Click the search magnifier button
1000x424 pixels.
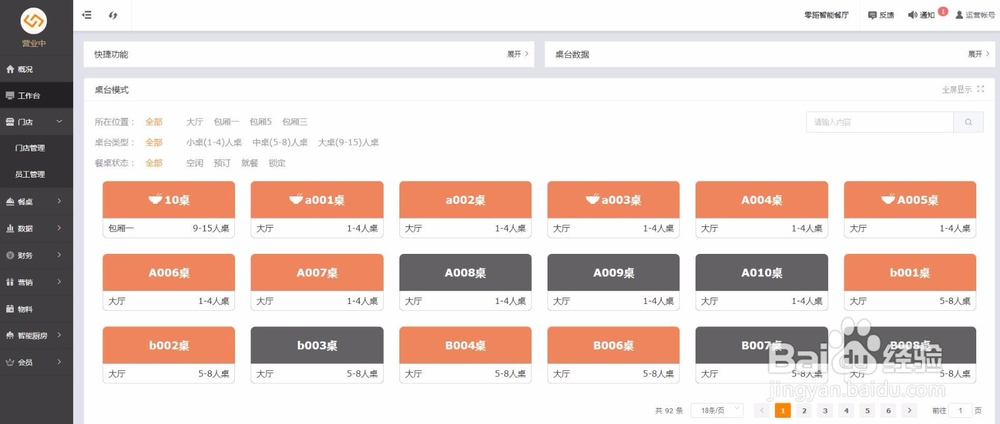click(967, 122)
